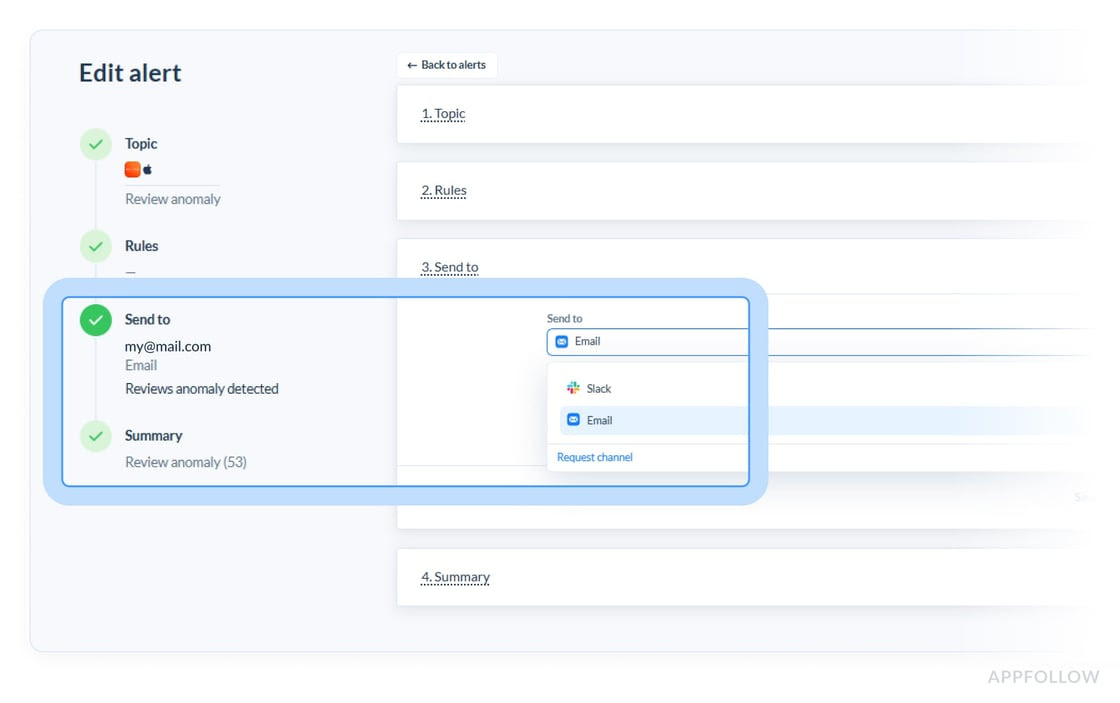This screenshot has width=1120, height=703.
Task: Click the envelope icon in Send to field
Action: 561,341
